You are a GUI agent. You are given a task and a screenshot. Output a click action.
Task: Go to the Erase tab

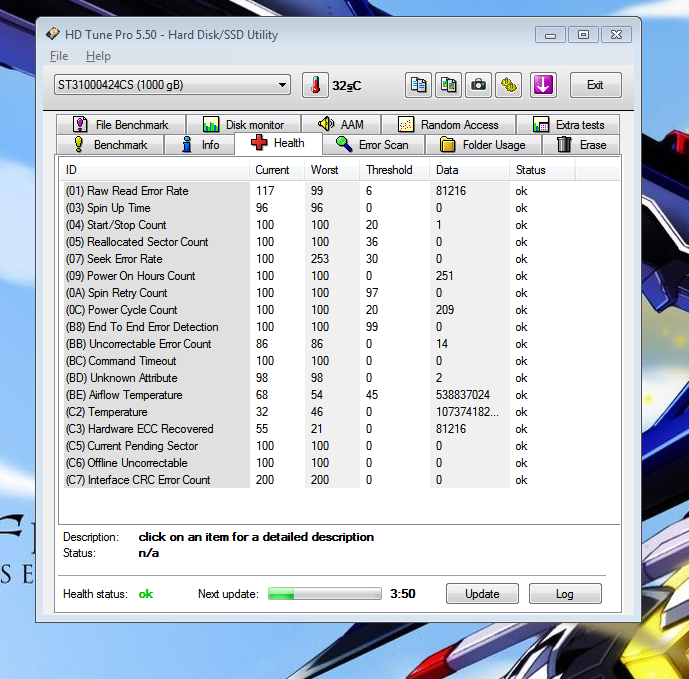pos(581,145)
